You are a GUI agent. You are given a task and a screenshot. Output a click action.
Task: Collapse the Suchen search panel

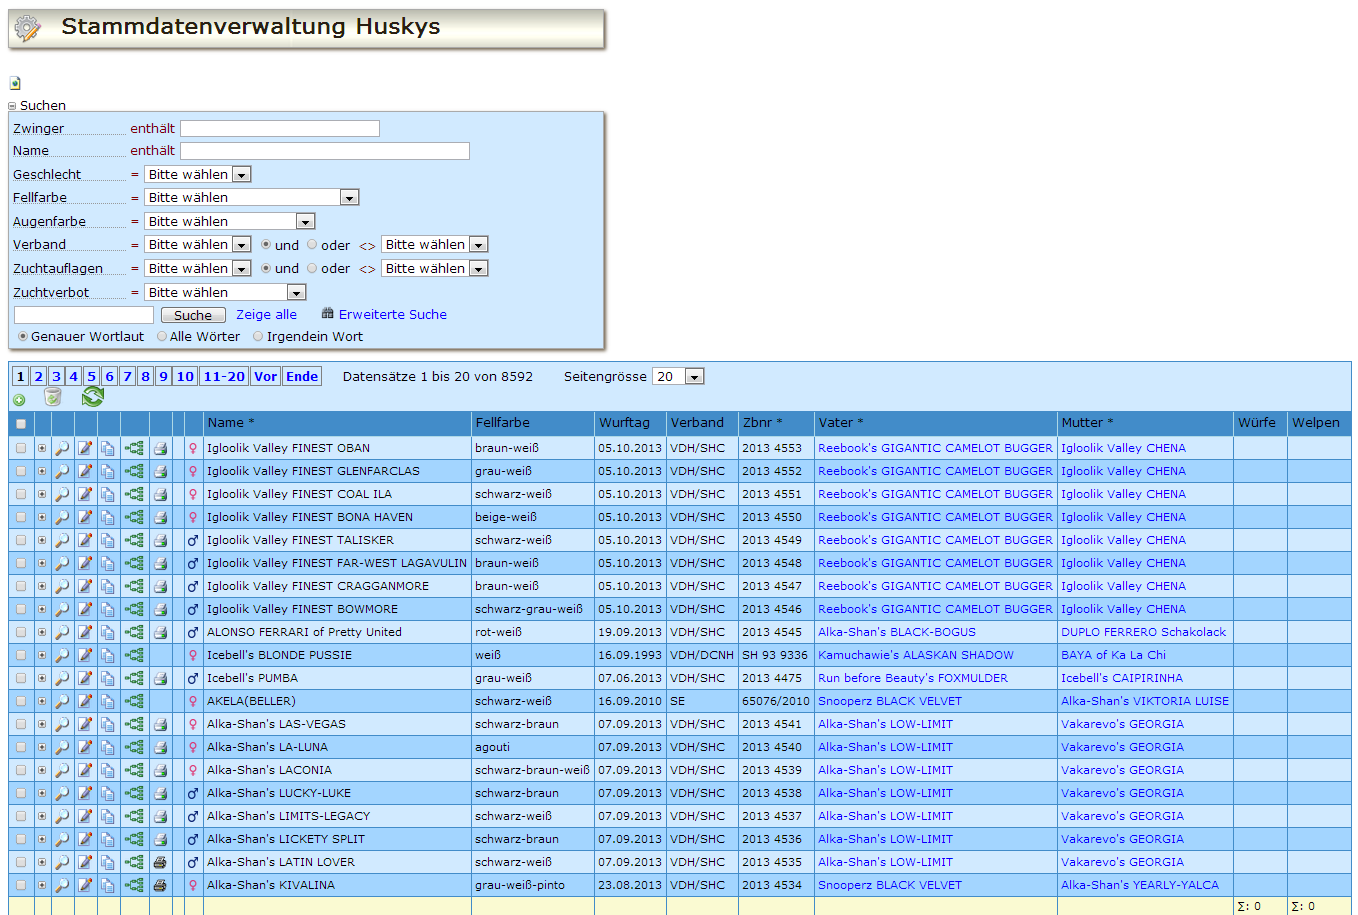13,106
